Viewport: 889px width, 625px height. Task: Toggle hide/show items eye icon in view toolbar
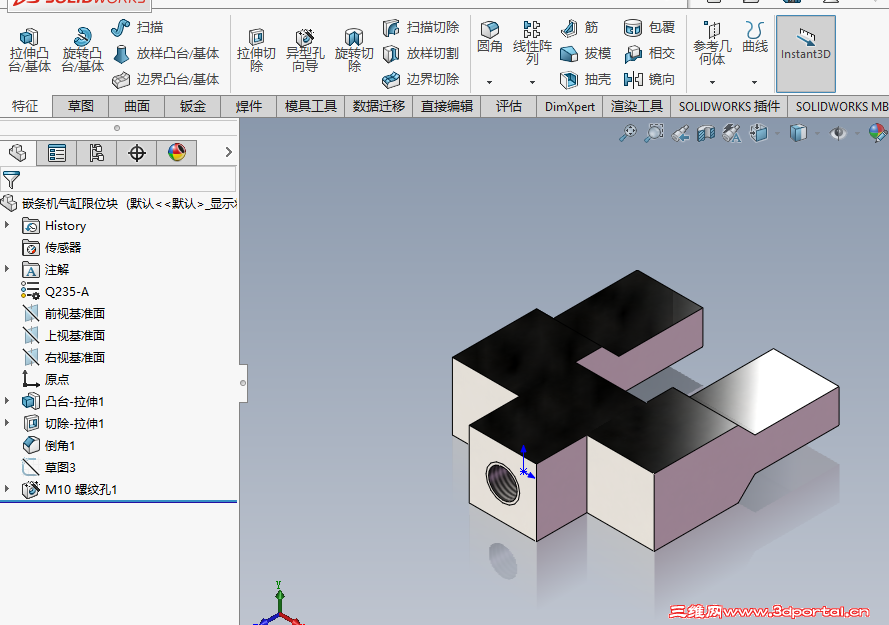pos(838,133)
